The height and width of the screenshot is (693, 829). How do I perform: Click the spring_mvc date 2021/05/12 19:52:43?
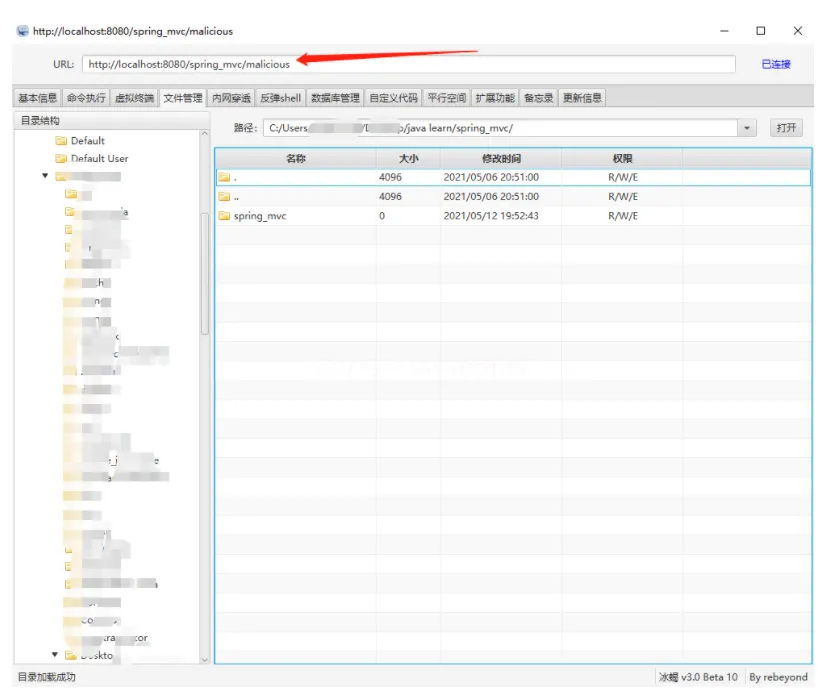coord(491,216)
